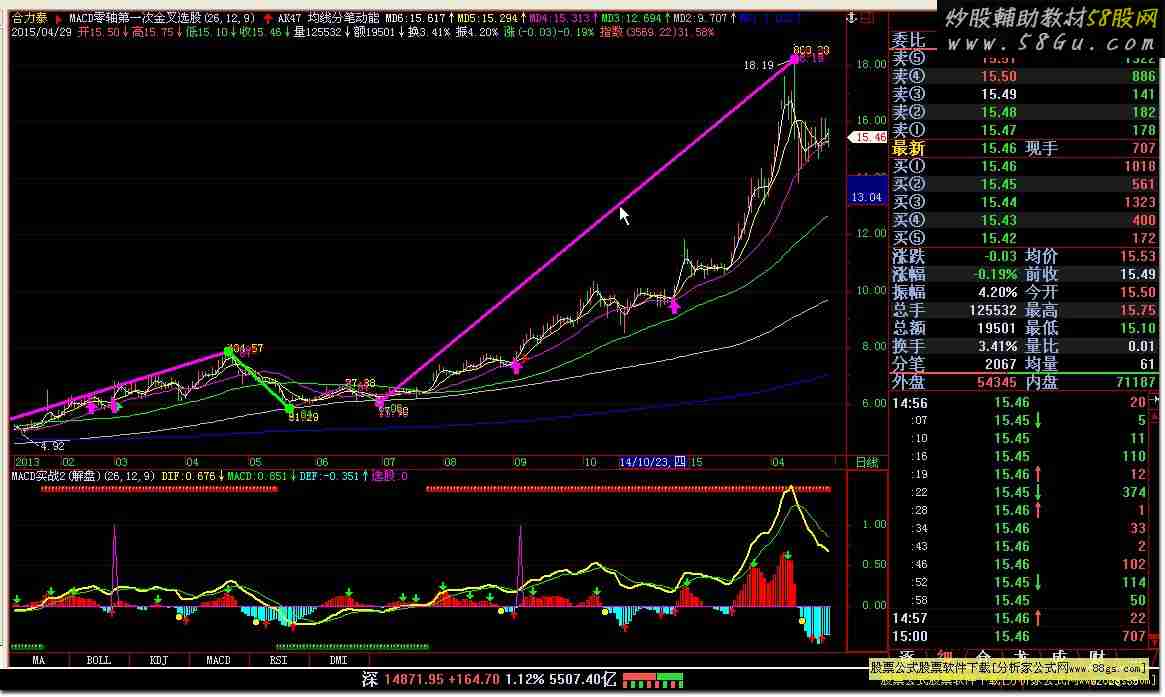
Task: Click the 买② row priced 15.45
Action: click(1024, 184)
